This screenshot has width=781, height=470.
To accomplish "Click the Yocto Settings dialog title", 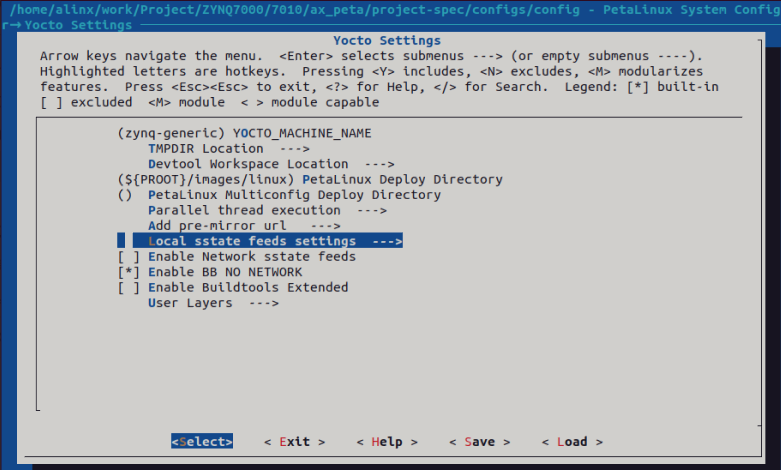I will click(387, 40).
